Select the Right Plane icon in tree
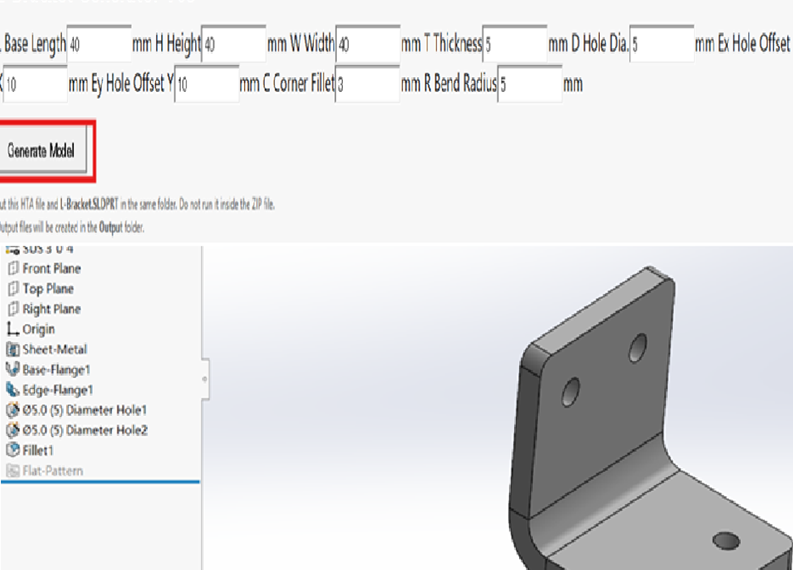The height and width of the screenshot is (570, 793). pyautogui.click(x=13, y=309)
